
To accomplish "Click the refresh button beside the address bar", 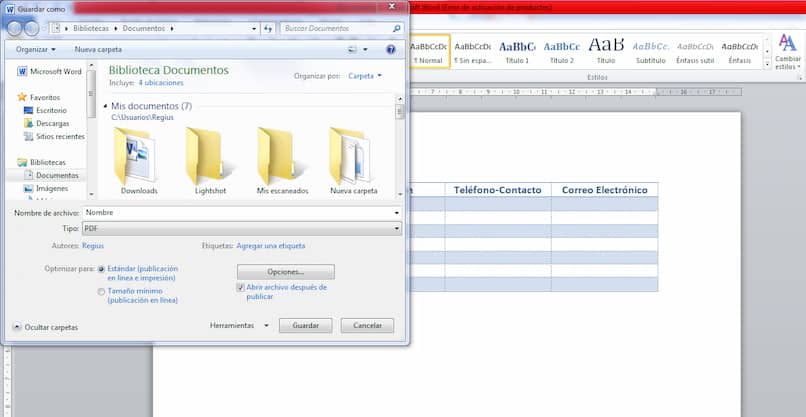I will (x=268, y=28).
